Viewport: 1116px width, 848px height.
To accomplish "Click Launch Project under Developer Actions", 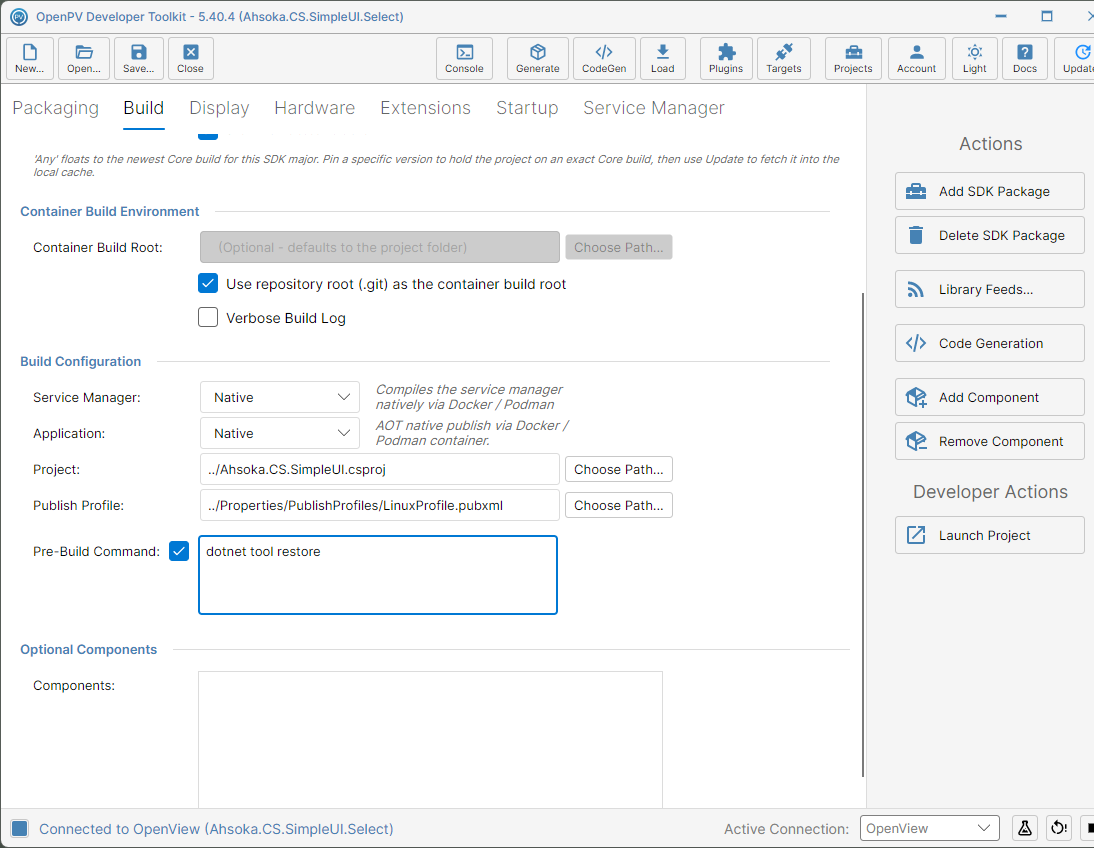I will pyautogui.click(x=989, y=535).
